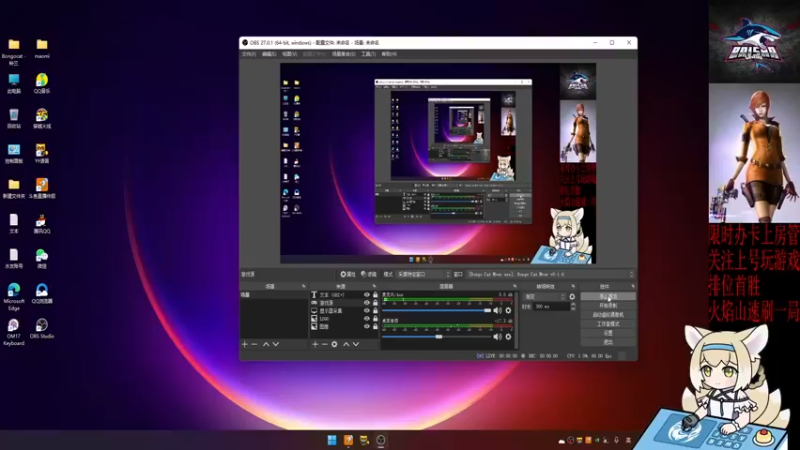
Task: Click the 开始录制 start recording button
Action: pyautogui.click(x=608, y=306)
